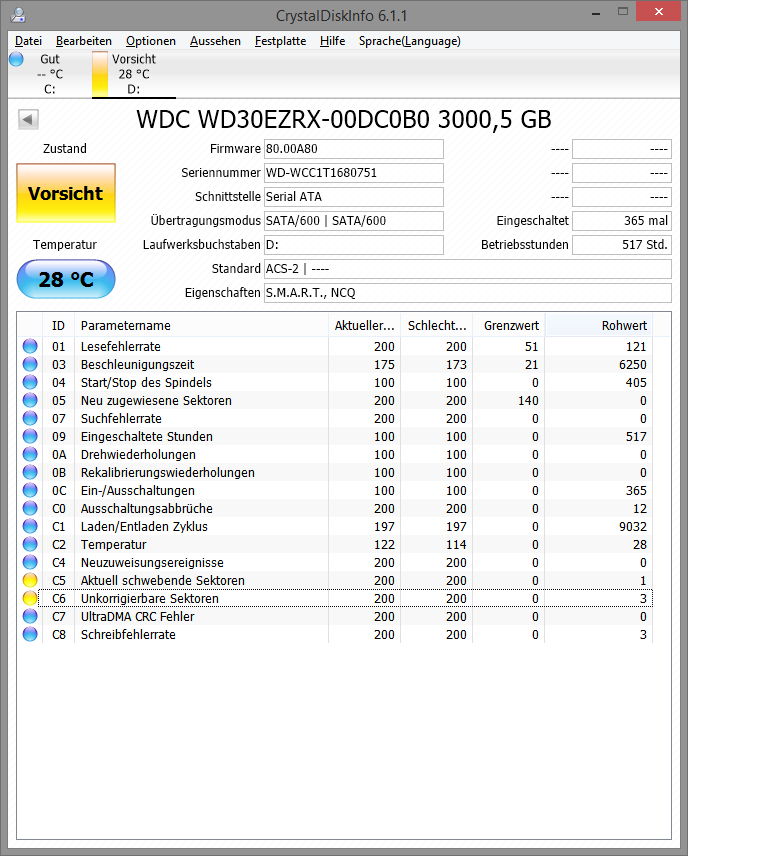Screen dimensions: 758x856
Task: Click the yellow Vorsicht health status button
Action: [x=66, y=193]
